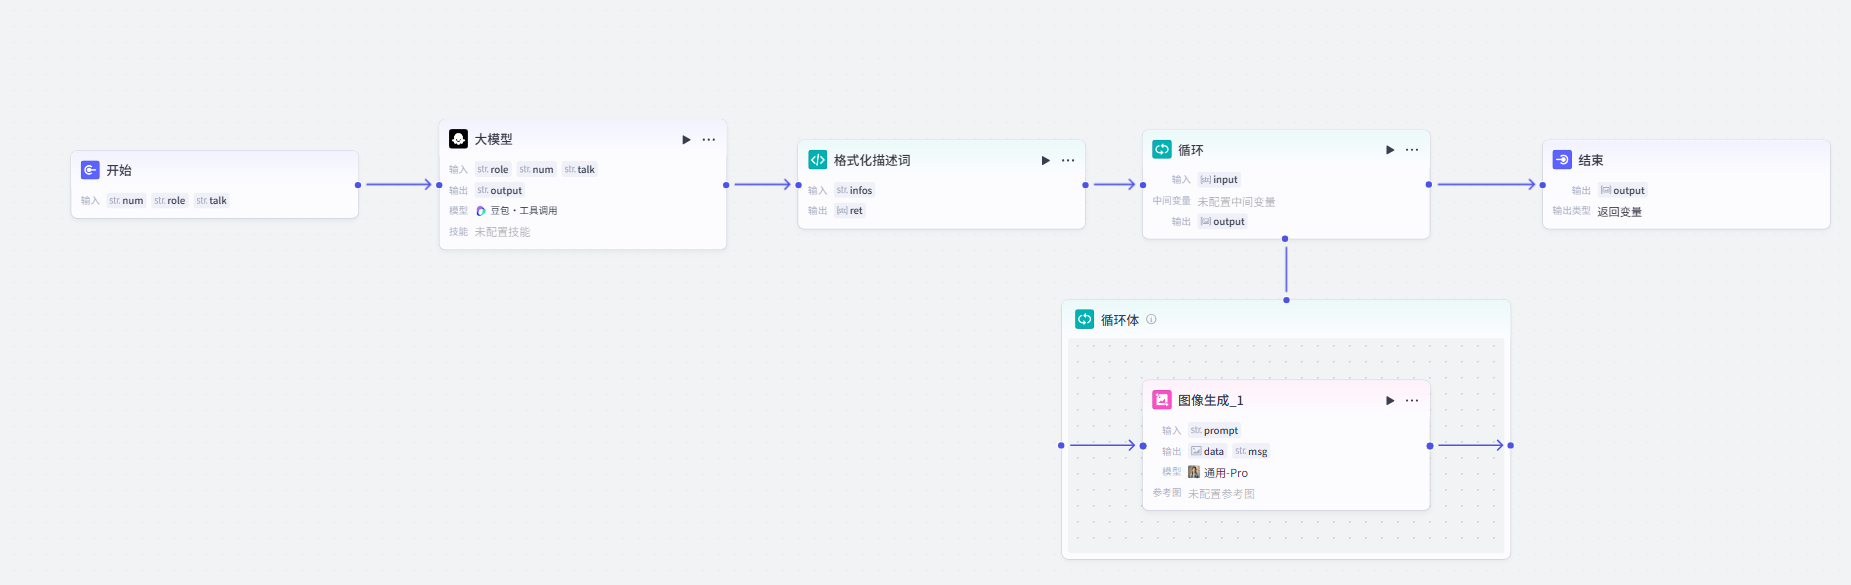Screen dimensions: 1851x585
Task: Click the 循环 loop node icon
Action: pos(1162,149)
